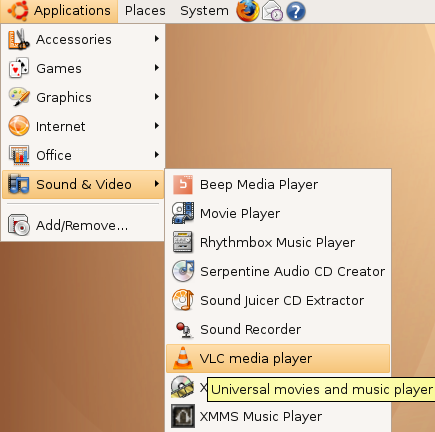Click the Rhythmbox stereo icon
Image resolution: width=435 pixels, height=432 pixels.
(x=183, y=242)
